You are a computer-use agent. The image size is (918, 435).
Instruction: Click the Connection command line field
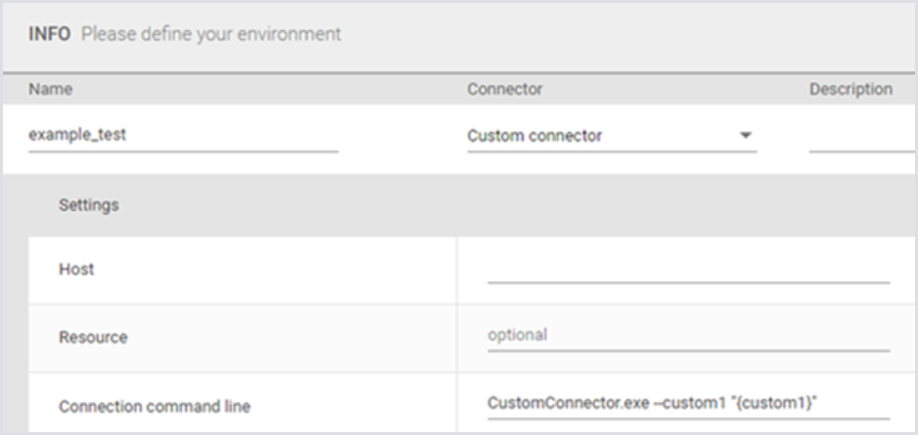point(688,403)
